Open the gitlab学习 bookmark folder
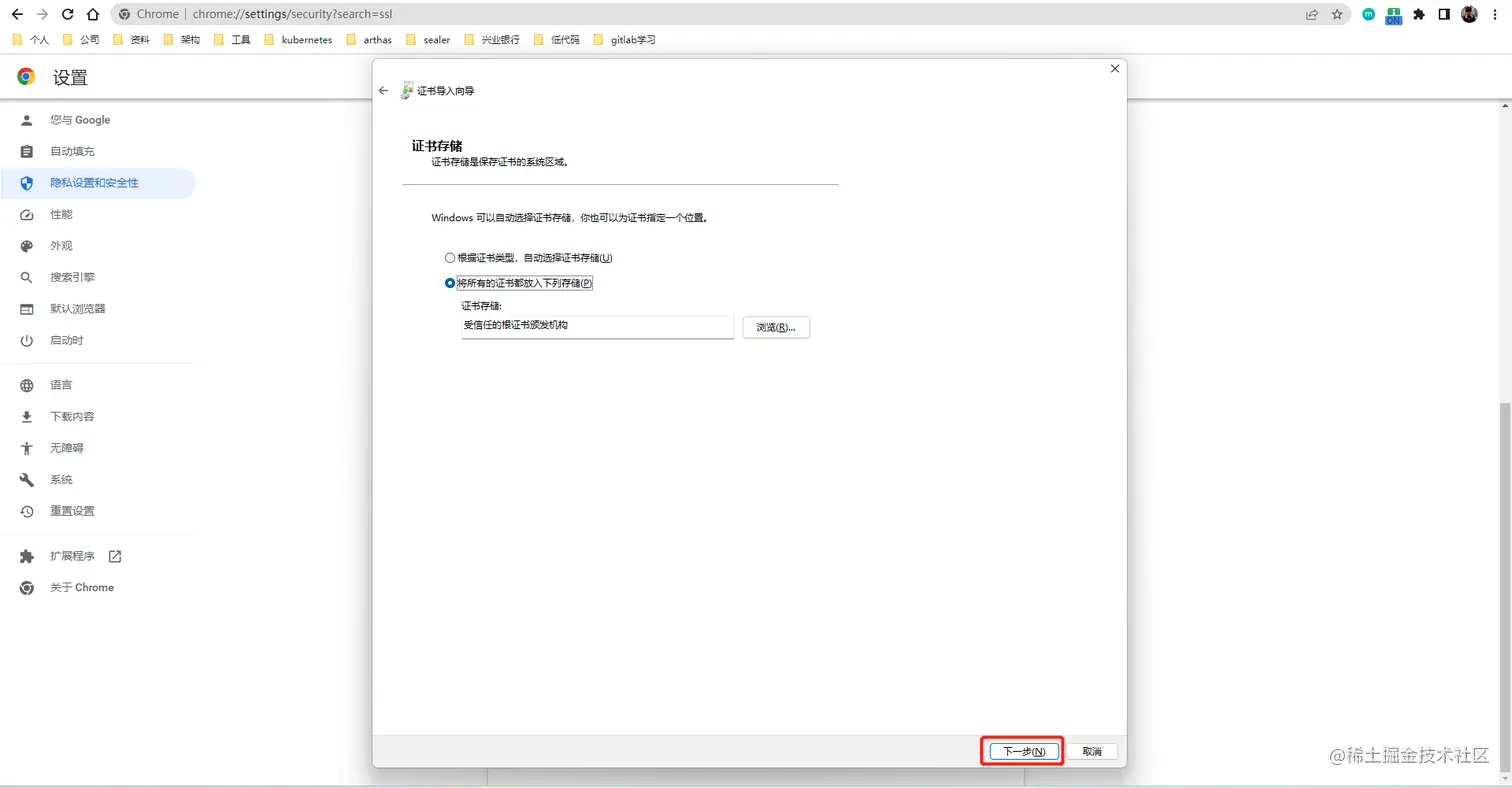1512x788 pixels. point(624,40)
